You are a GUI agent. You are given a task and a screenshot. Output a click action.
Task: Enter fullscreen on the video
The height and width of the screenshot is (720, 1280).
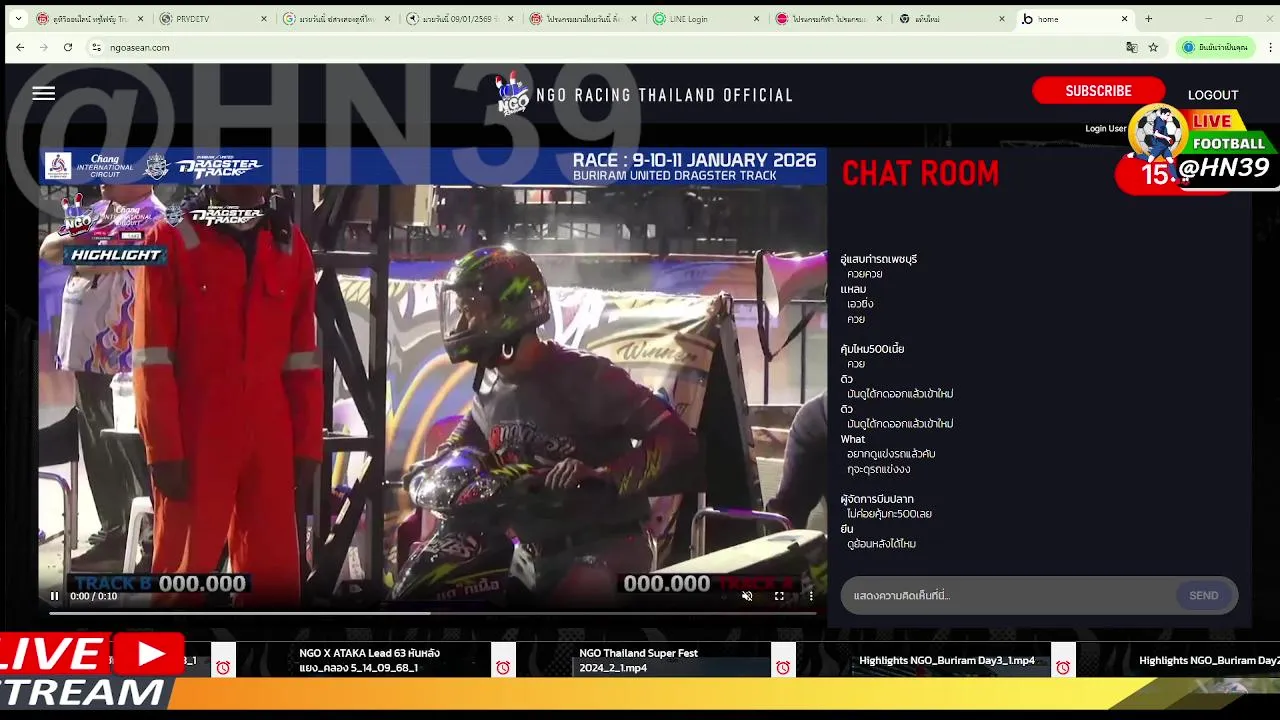click(x=779, y=596)
